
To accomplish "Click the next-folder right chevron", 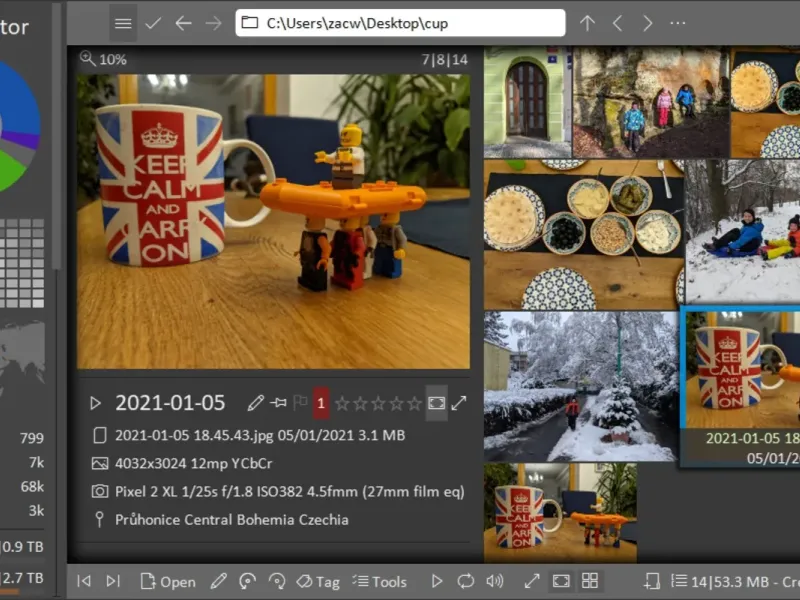I will coord(647,23).
